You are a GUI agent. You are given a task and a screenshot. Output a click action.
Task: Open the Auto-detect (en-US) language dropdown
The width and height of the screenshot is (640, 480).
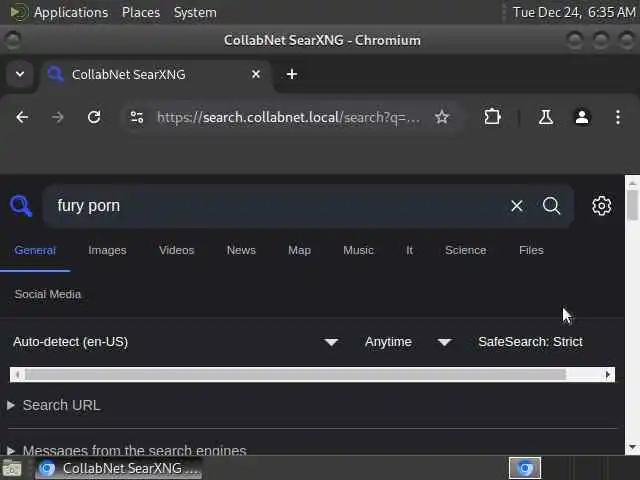tap(176, 342)
